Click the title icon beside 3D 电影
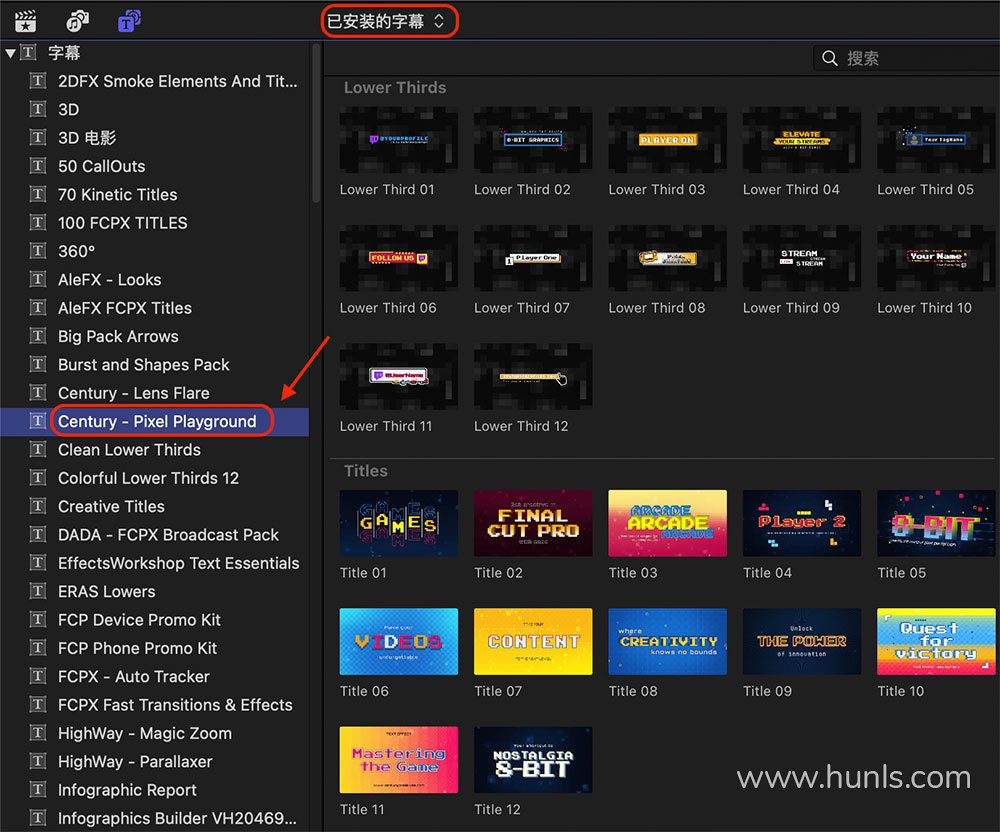1000x832 pixels. 39,138
